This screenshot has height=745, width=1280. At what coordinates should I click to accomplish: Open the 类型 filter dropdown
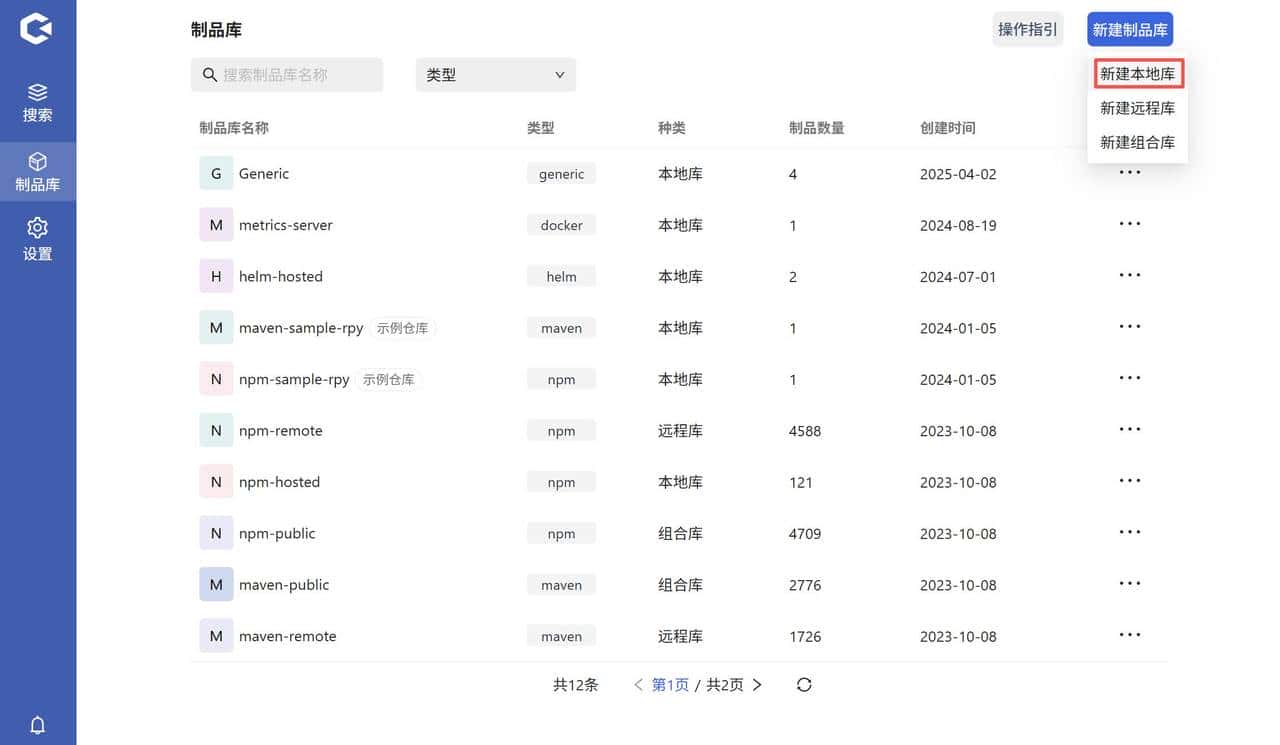click(x=495, y=74)
